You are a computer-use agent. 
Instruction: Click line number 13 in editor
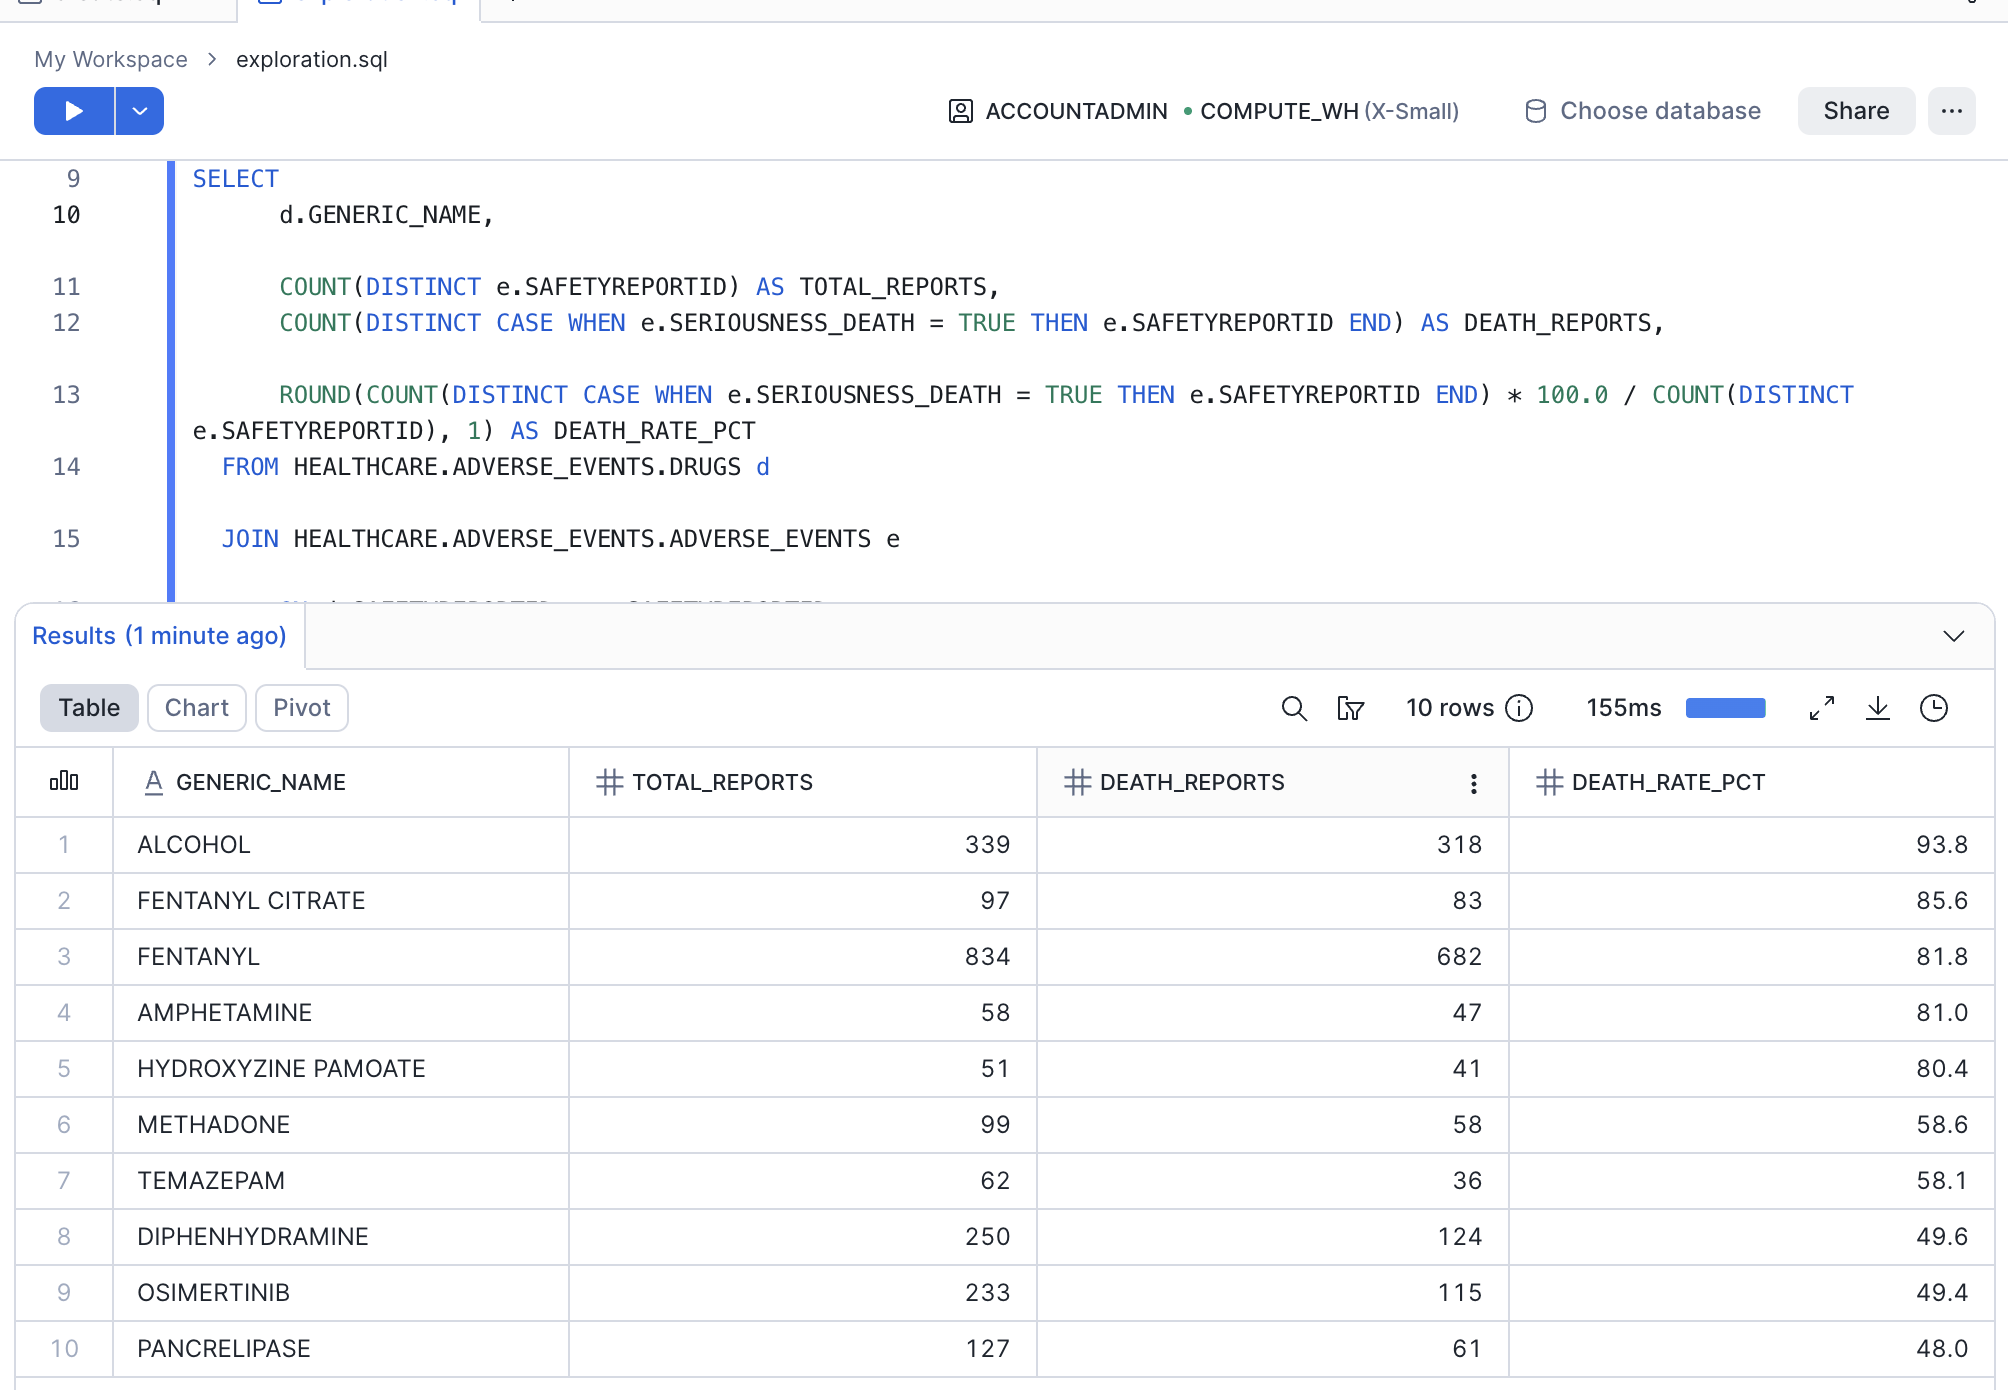[66, 395]
